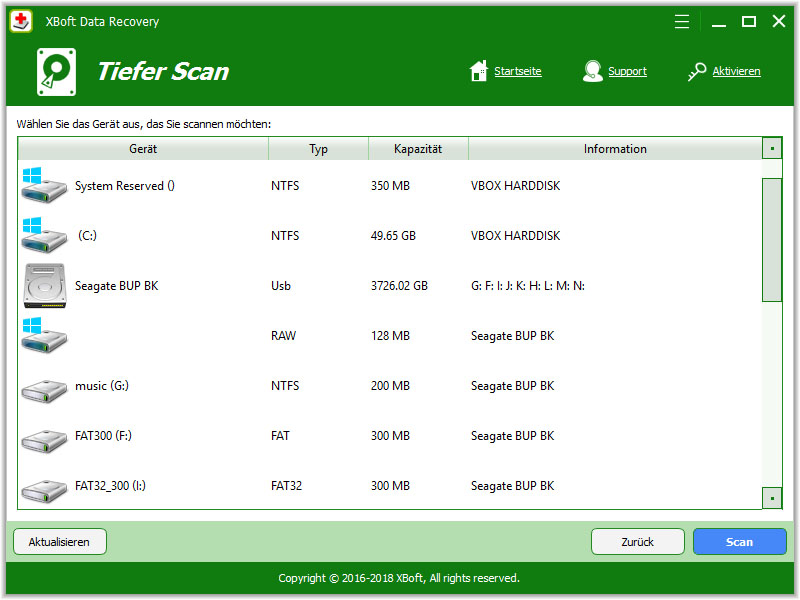The width and height of the screenshot is (800, 600).
Task: Click VBOX HARDDISK in System Reserved row
Action: pos(515,186)
